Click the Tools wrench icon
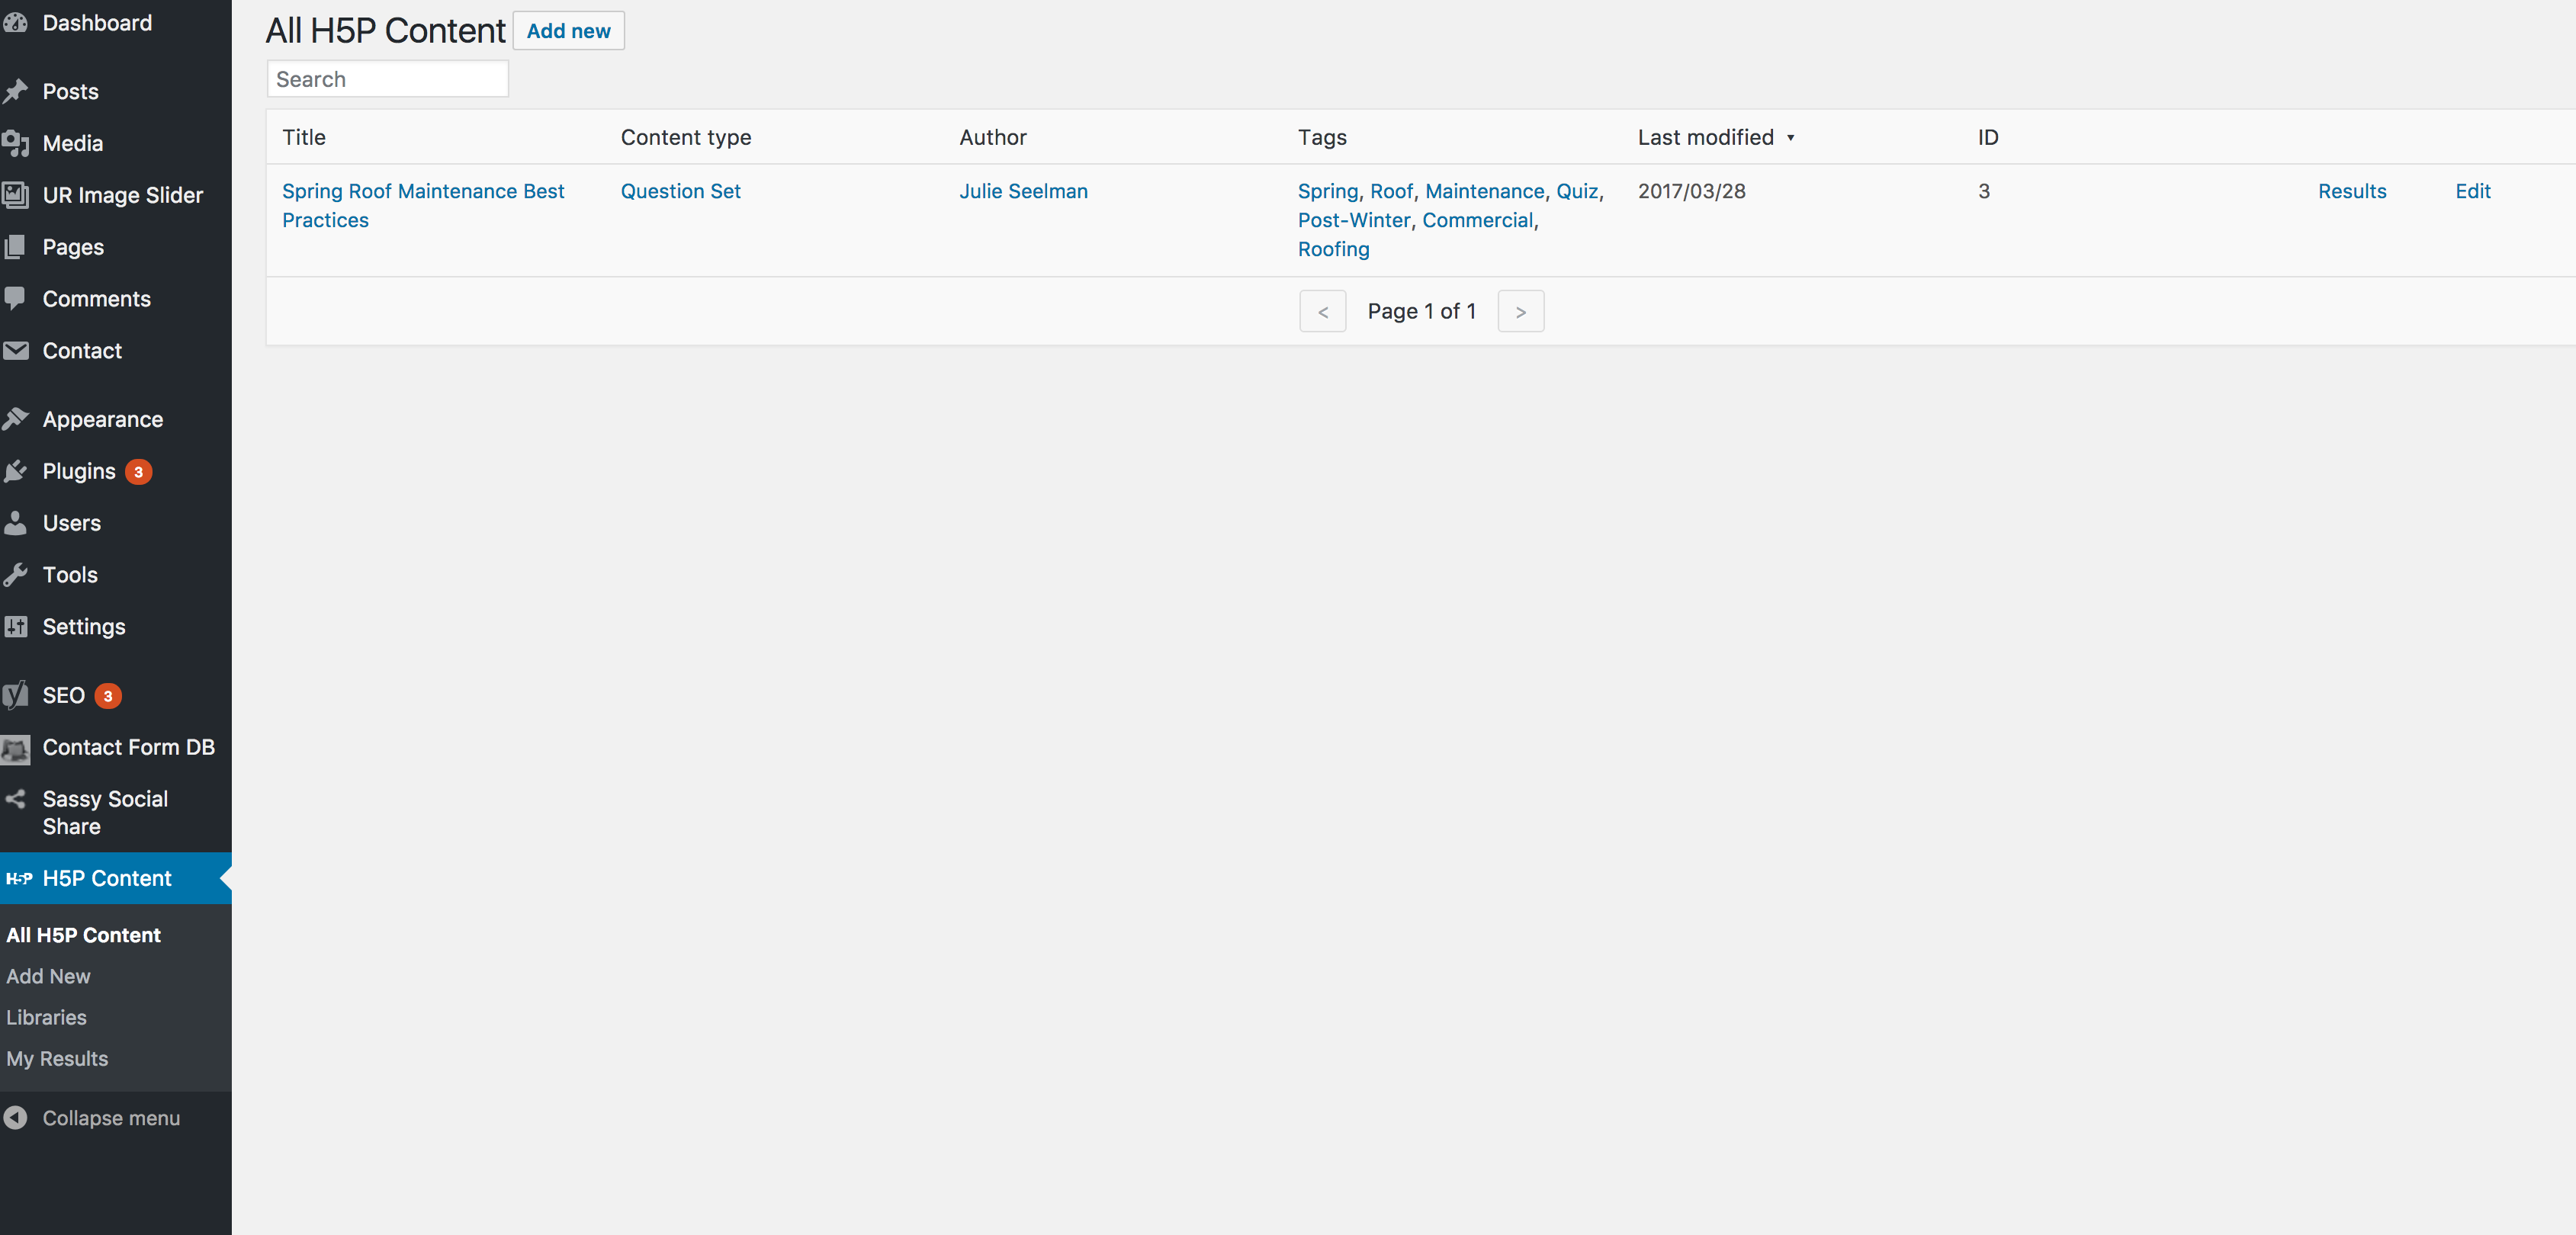Viewport: 2576px width, 1235px height. tap(15, 575)
